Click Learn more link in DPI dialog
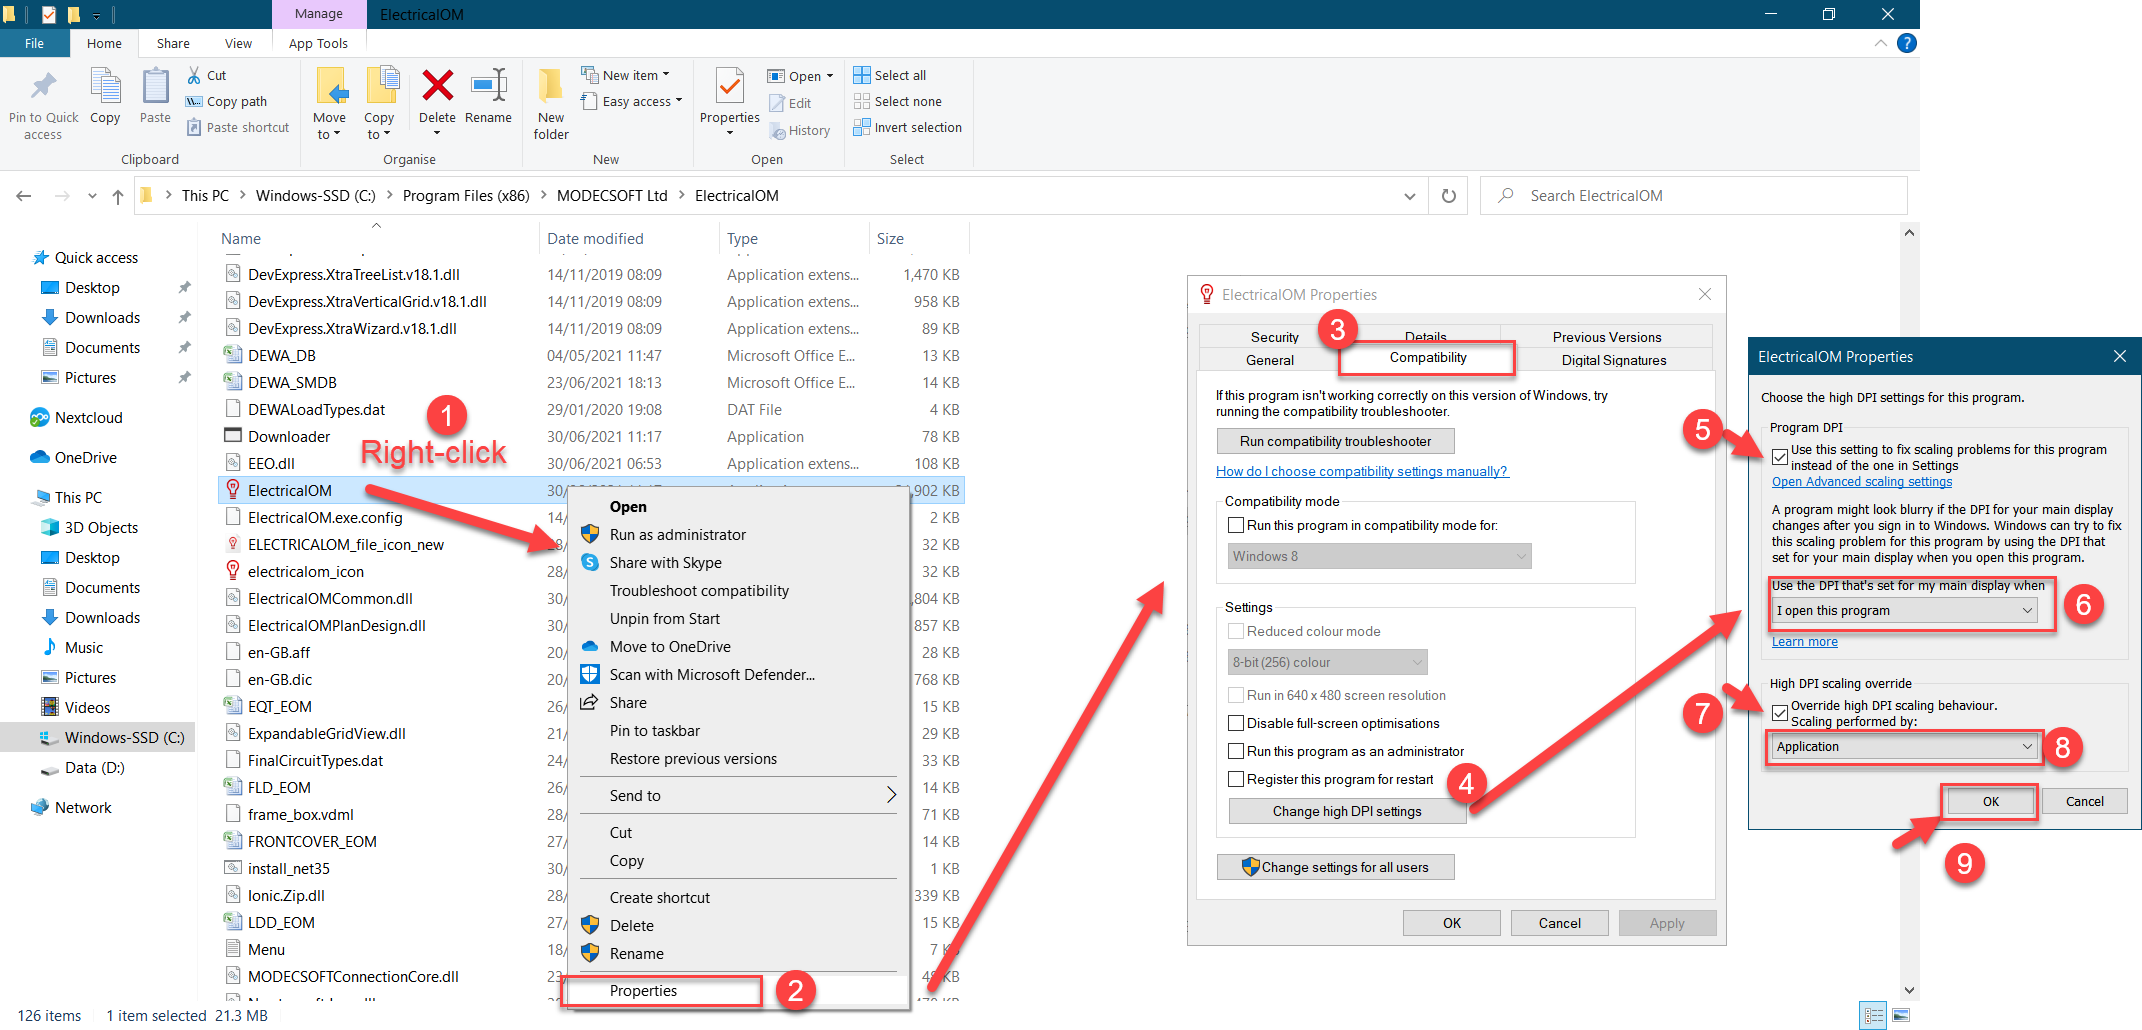2142x1030 pixels. point(1804,642)
